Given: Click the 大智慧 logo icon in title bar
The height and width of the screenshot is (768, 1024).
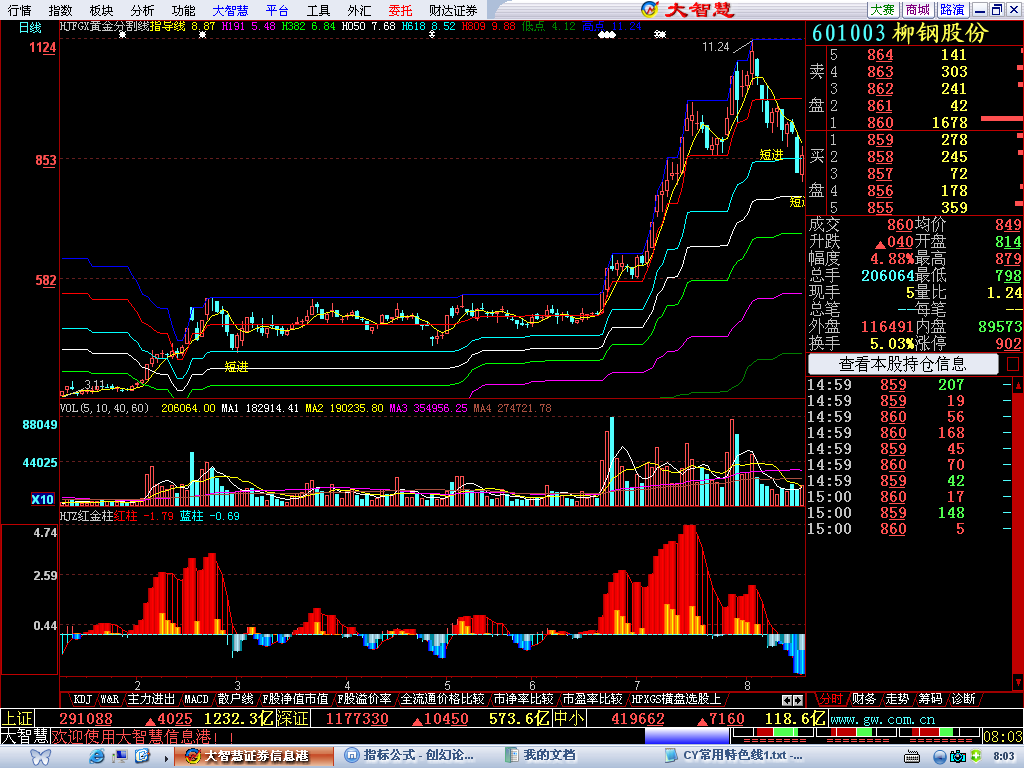Looking at the screenshot, I should (x=650, y=9).
